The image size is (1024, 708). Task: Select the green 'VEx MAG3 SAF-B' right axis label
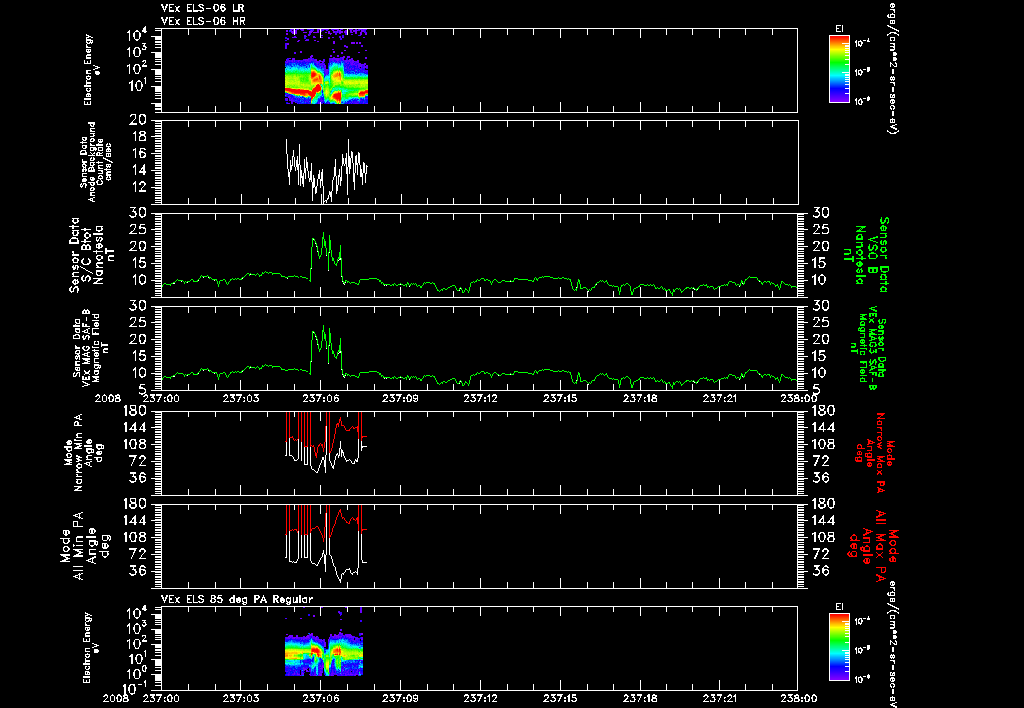[x=869, y=347]
